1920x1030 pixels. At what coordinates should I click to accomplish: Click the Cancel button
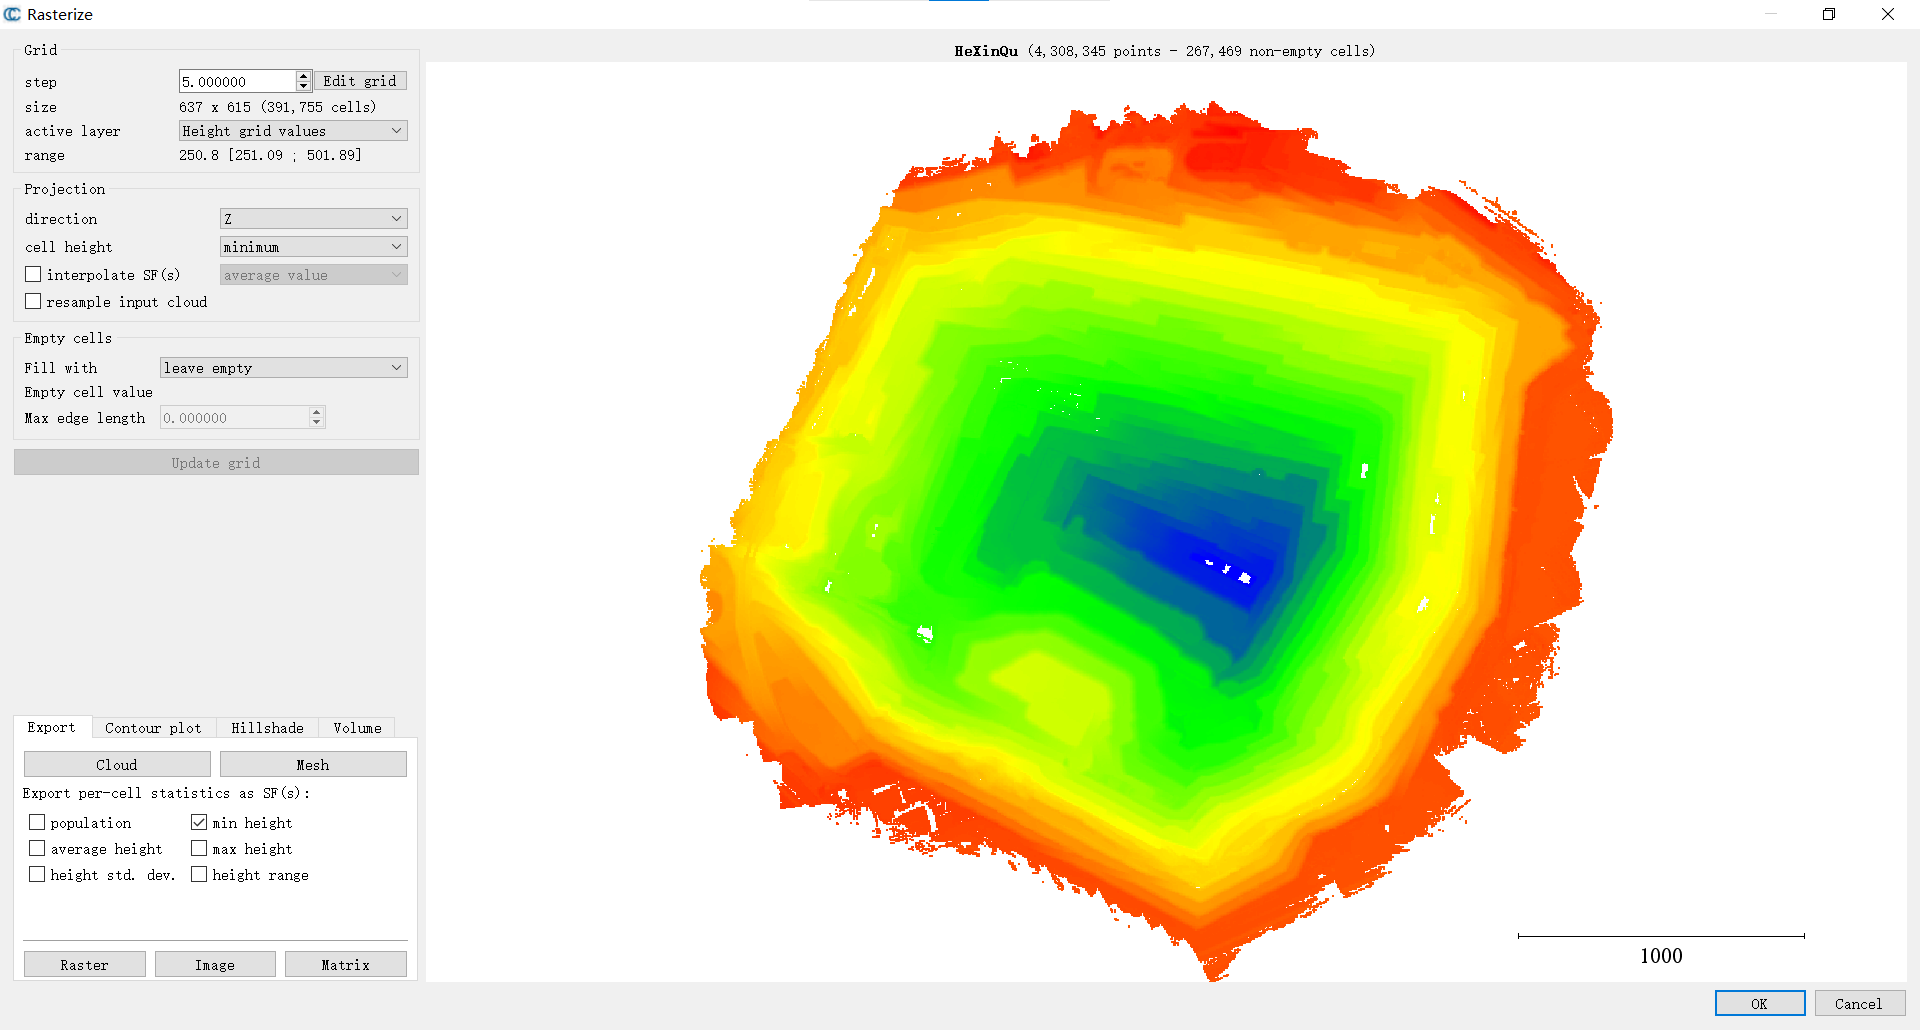click(x=1859, y=1003)
